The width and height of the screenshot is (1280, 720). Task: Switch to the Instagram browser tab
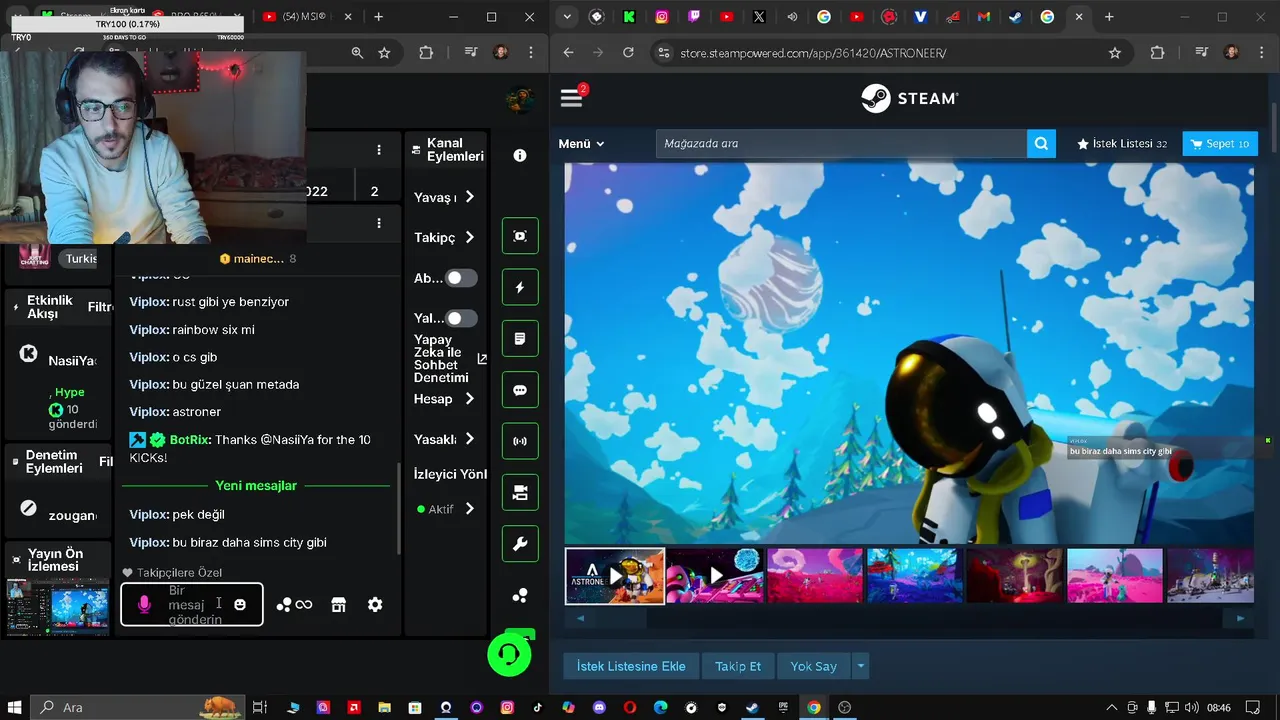coord(662,17)
